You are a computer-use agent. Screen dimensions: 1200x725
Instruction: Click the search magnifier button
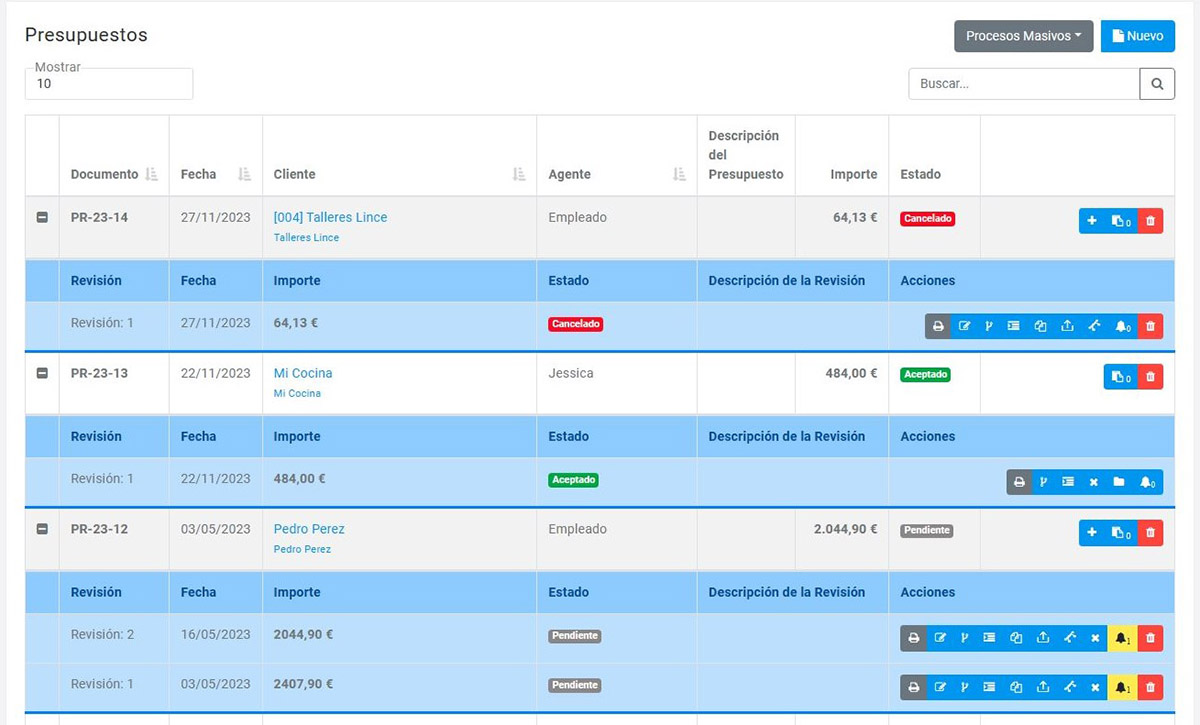1157,84
